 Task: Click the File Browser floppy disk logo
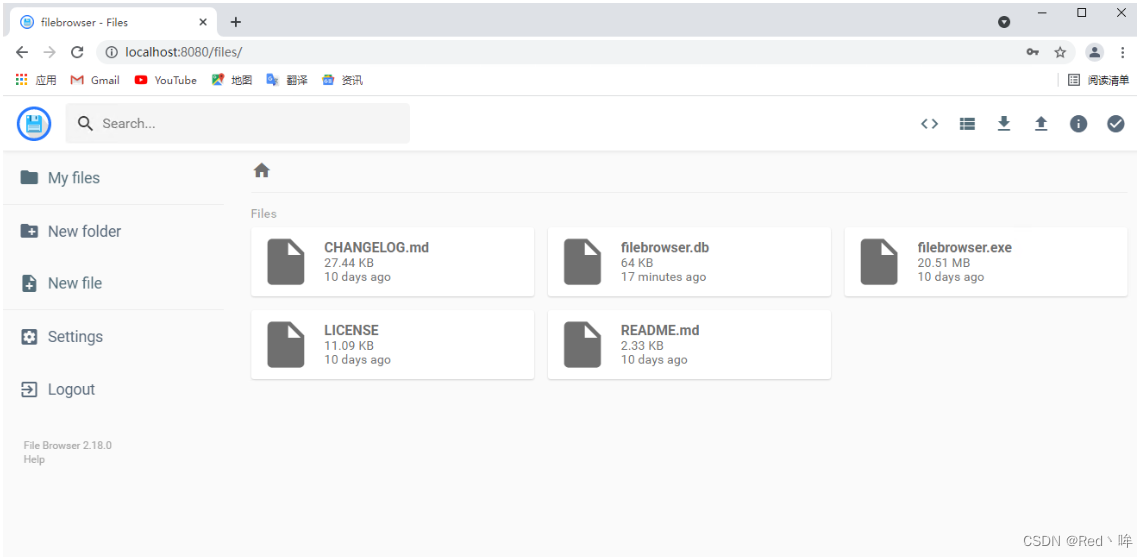coord(34,124)
